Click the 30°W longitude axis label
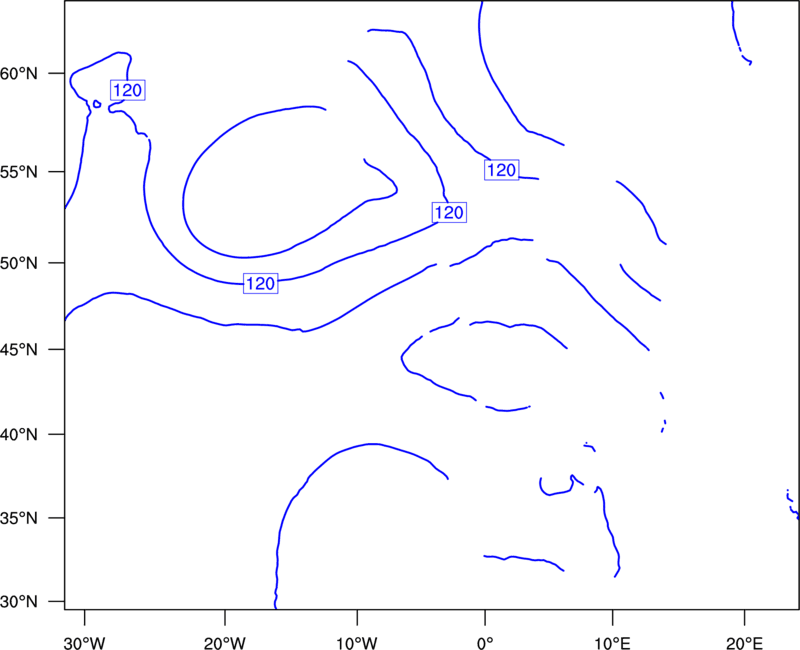This screenshot has width=800, height=650. [x=85, y=643]
